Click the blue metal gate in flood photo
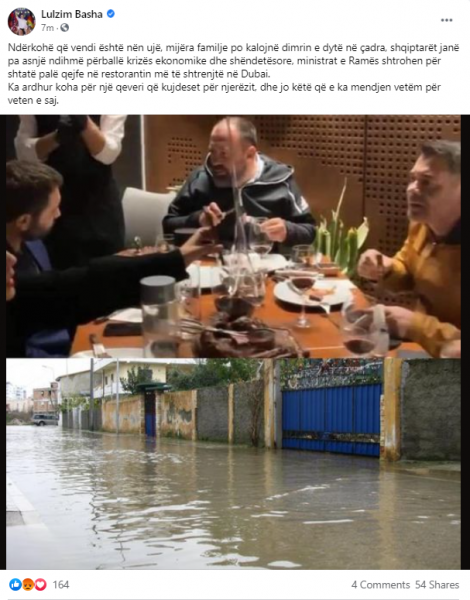 331,420
